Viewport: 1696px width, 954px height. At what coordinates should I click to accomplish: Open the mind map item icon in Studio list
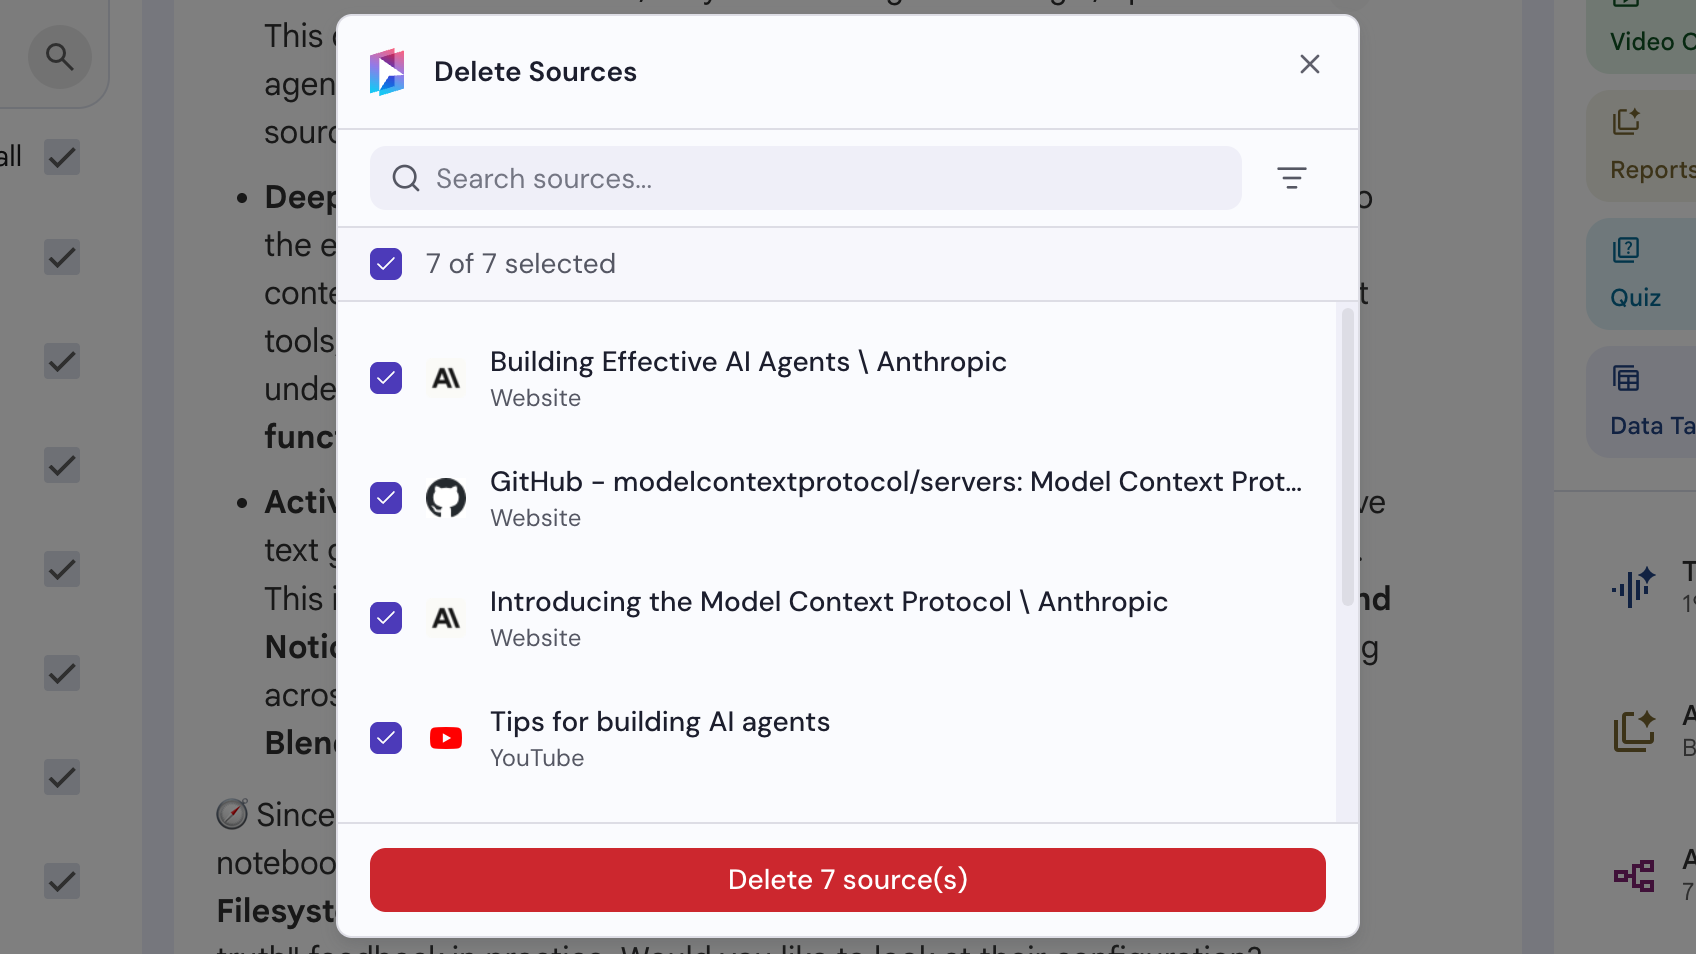[x=1634, y=876]
